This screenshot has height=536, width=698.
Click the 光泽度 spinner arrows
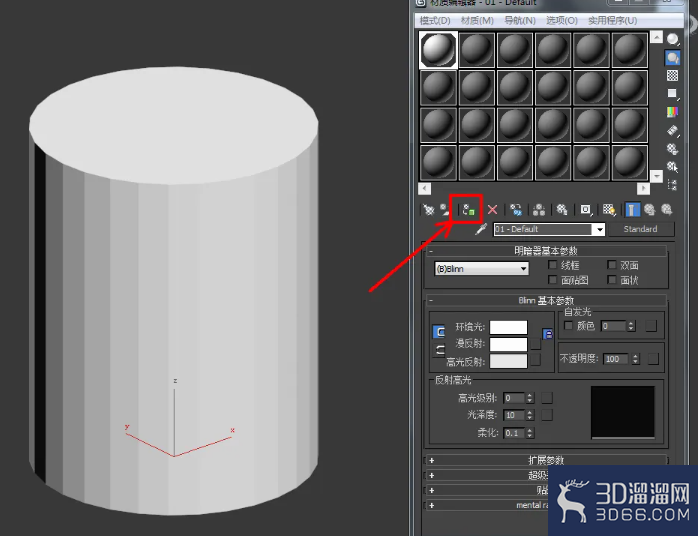[530, 415]
